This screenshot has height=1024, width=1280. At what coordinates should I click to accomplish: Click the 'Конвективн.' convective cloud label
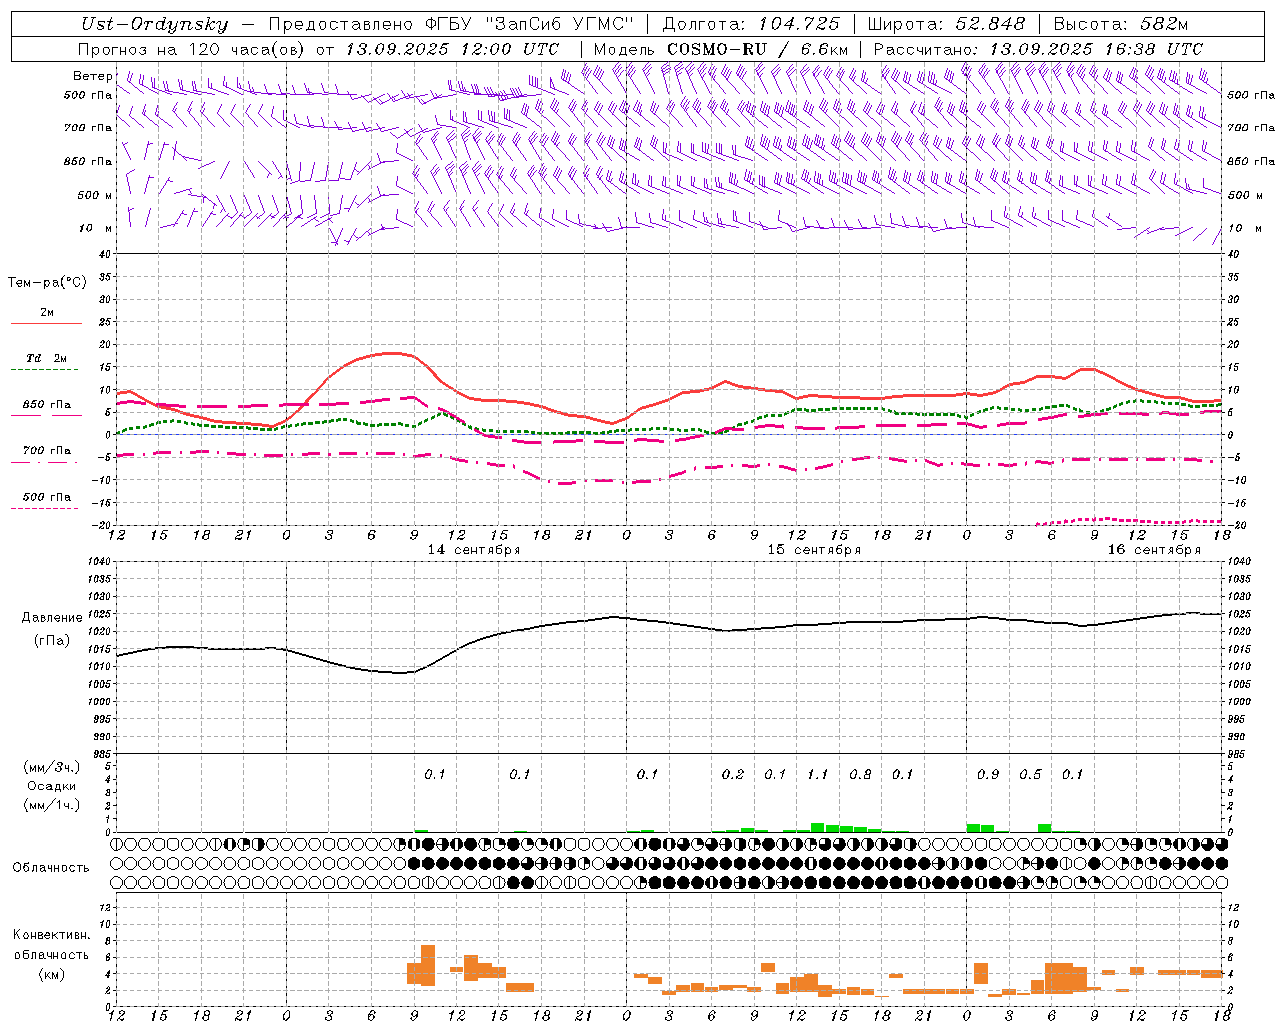point(52,935)
